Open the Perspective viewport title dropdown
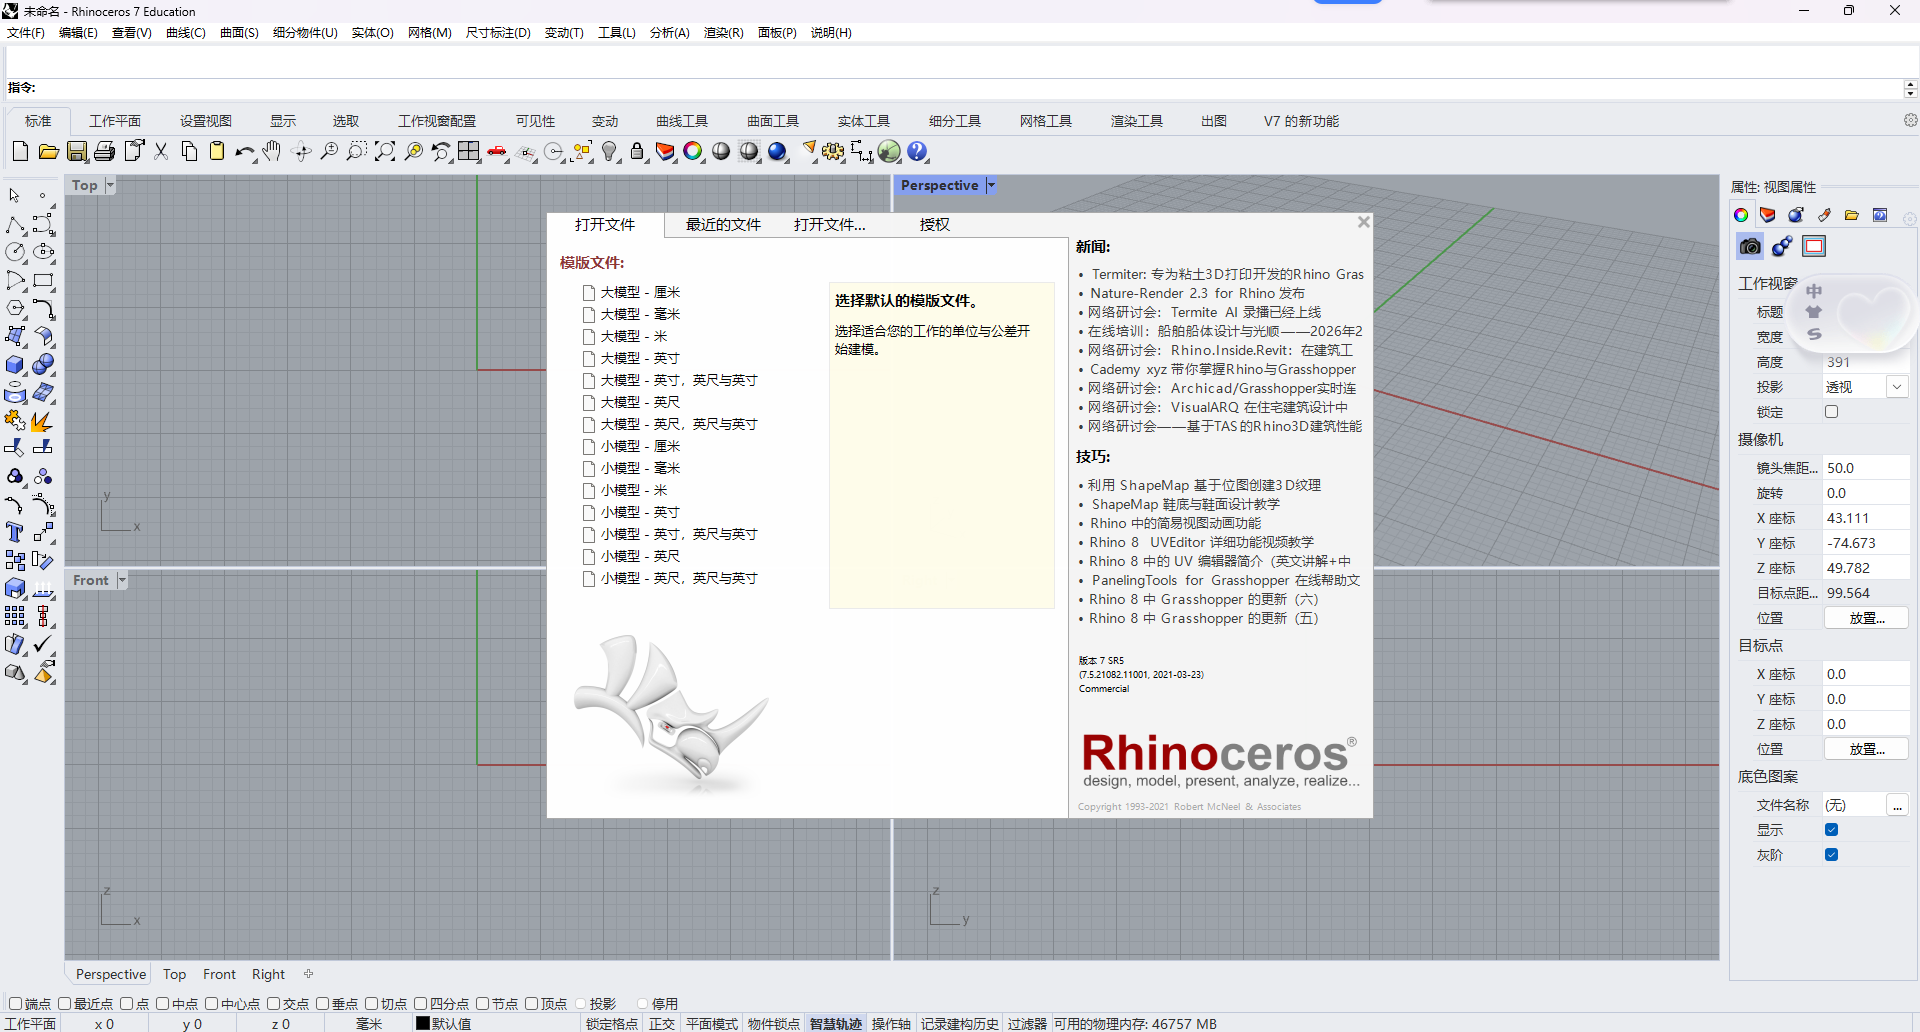 tap(990, 185)
